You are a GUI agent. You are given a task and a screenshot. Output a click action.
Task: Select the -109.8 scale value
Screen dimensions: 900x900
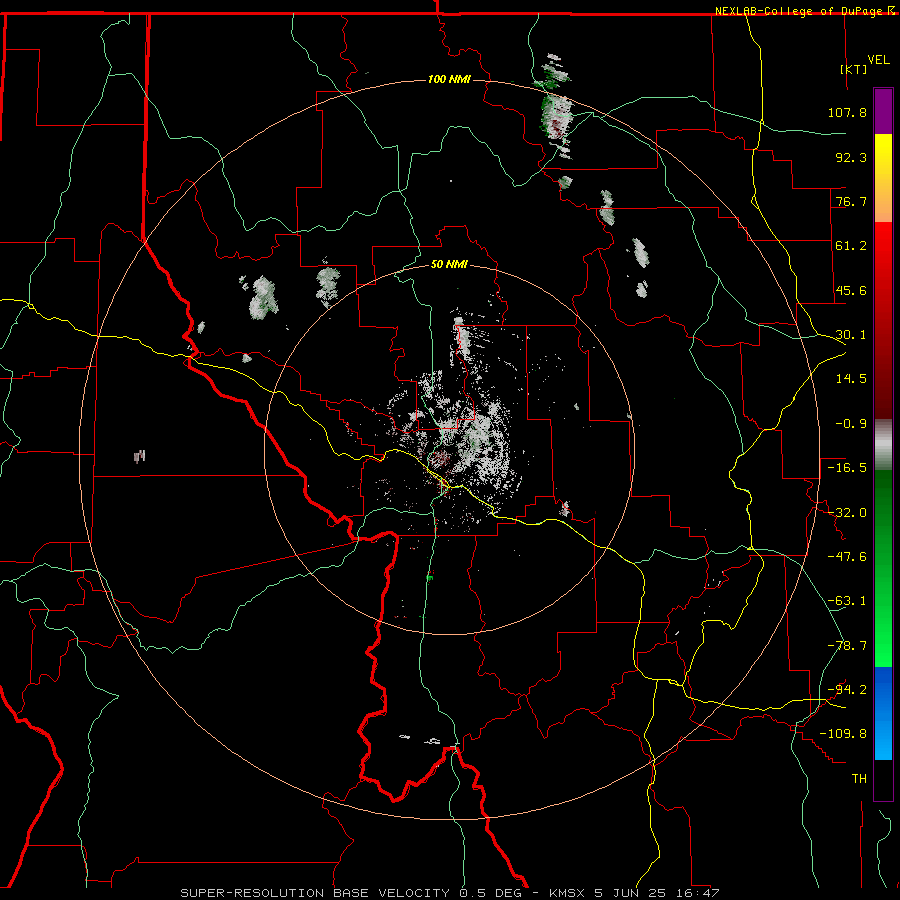[x=844, y=734]
